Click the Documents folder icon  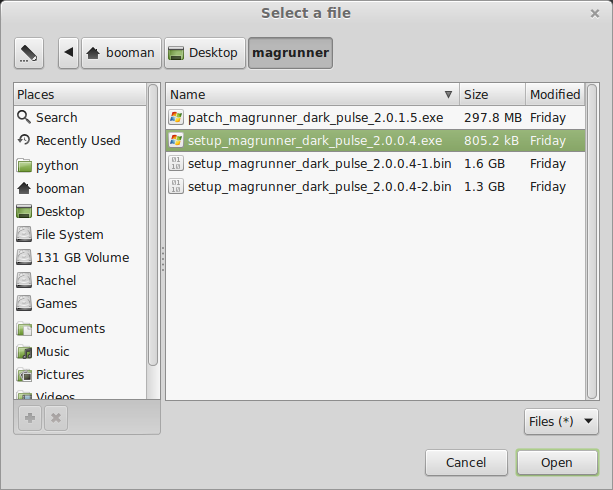24,328
